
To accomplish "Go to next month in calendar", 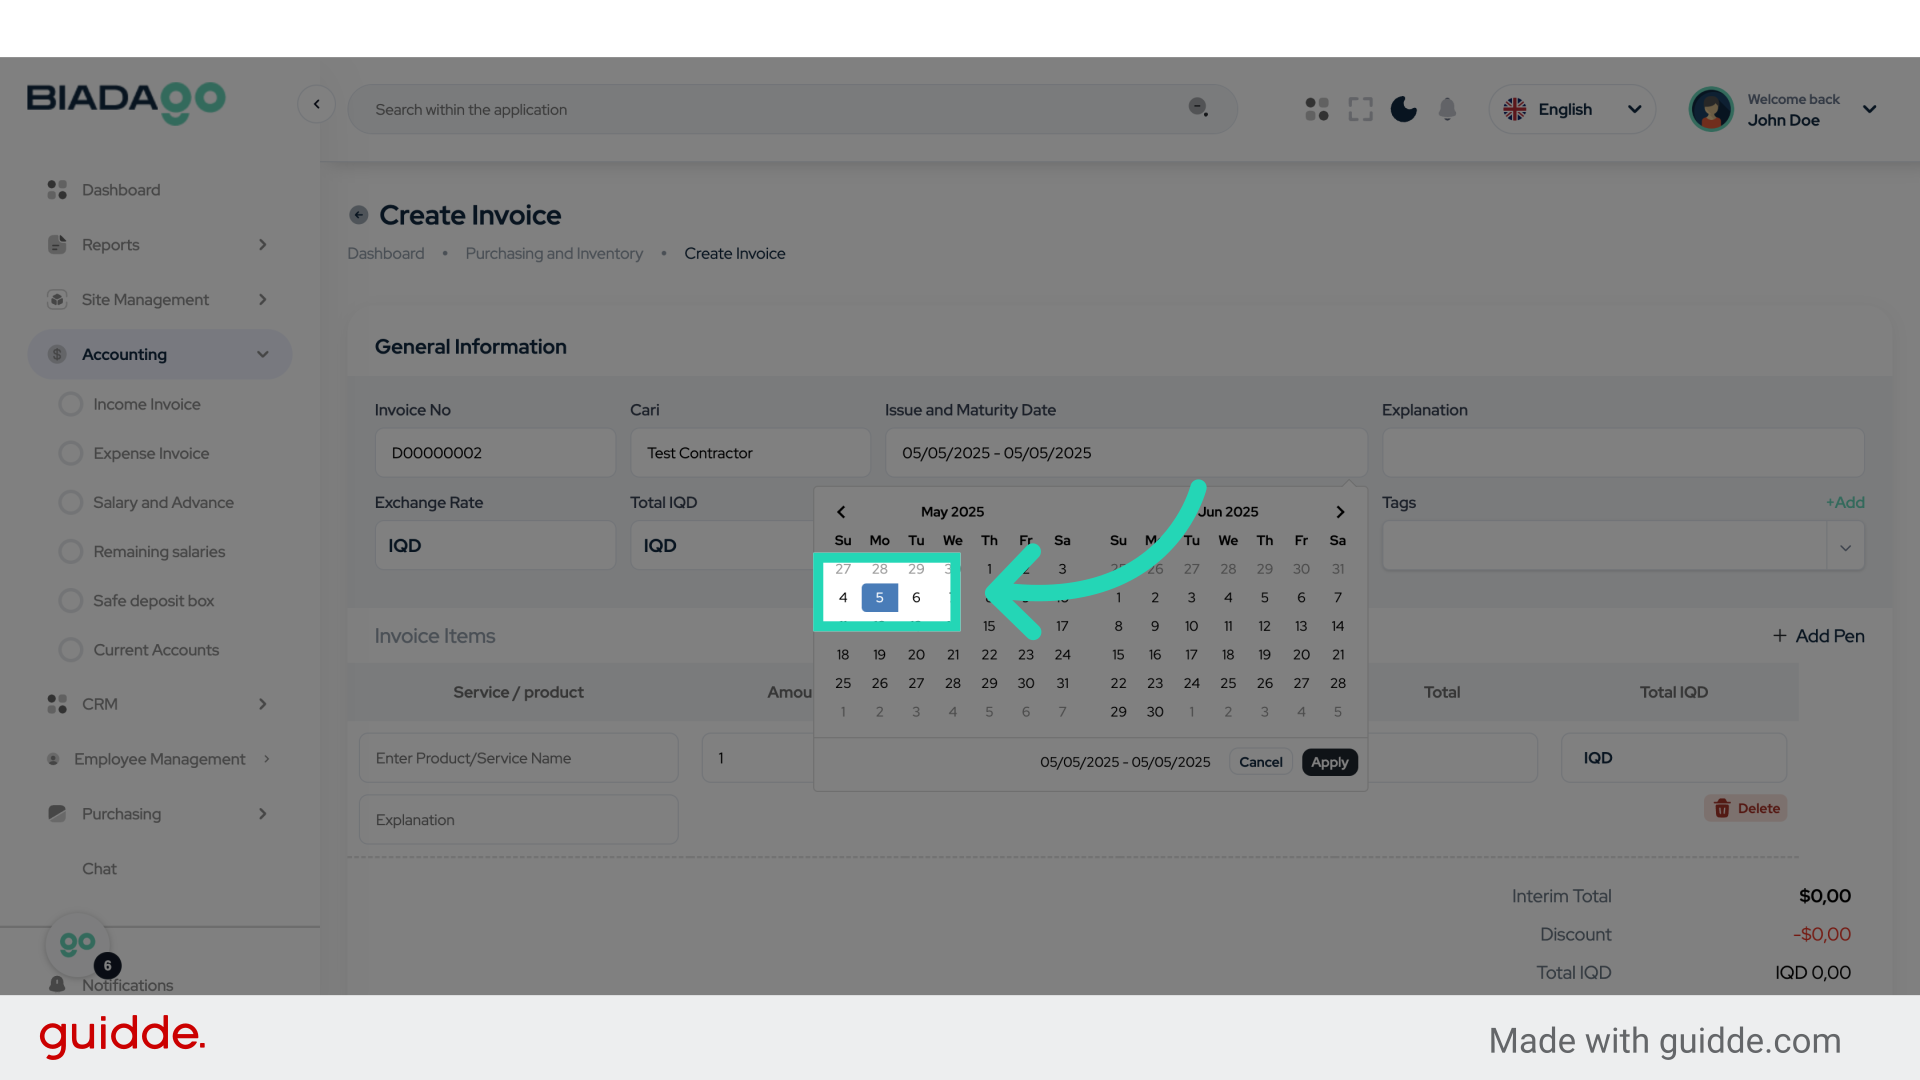I will [x=1340, y=512].
